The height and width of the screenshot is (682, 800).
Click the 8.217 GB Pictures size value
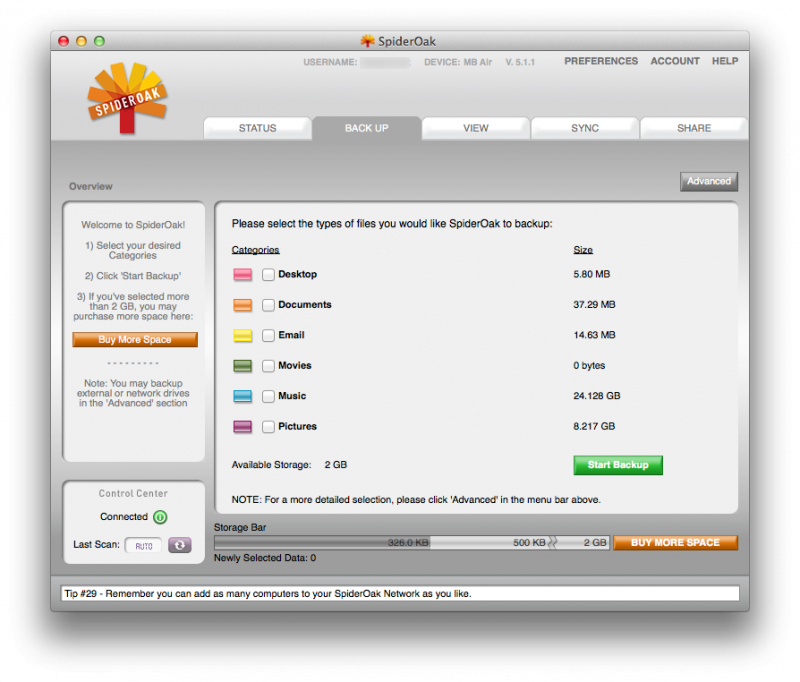point(594,426)
